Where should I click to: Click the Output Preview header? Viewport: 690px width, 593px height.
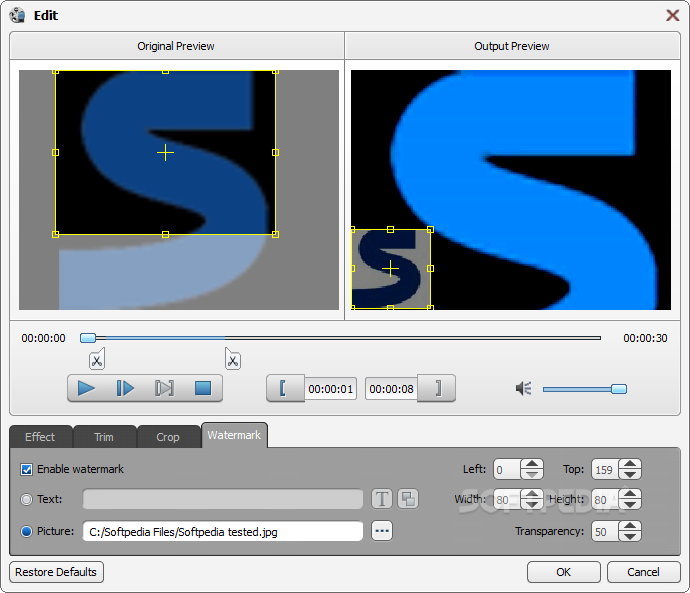512,46
